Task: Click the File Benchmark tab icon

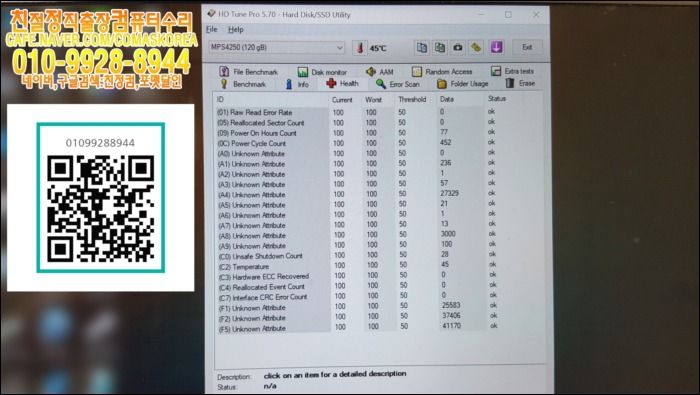Action: pos(224,72)
